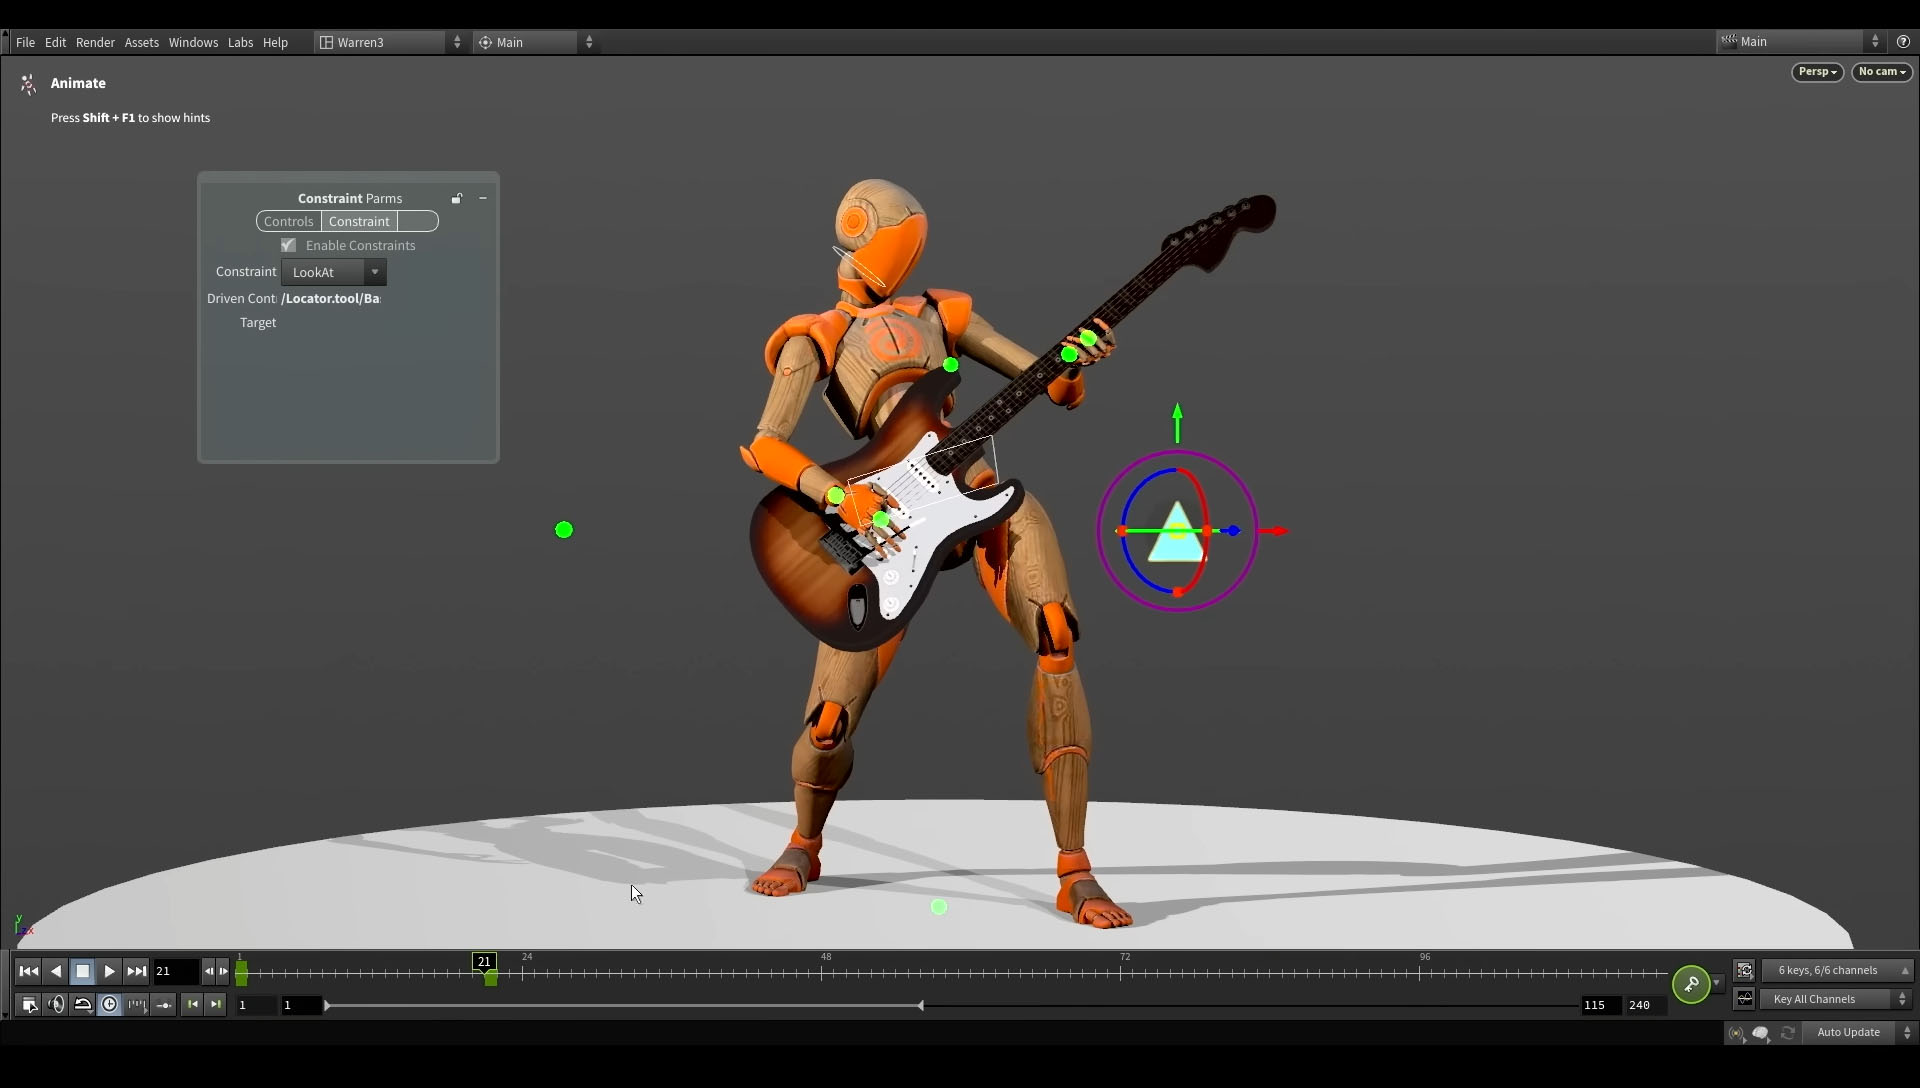Step back one frame
Image resolution: width=1920 pixels, height=1088 pixels.
pyautogui.click(x=208, y=971)
